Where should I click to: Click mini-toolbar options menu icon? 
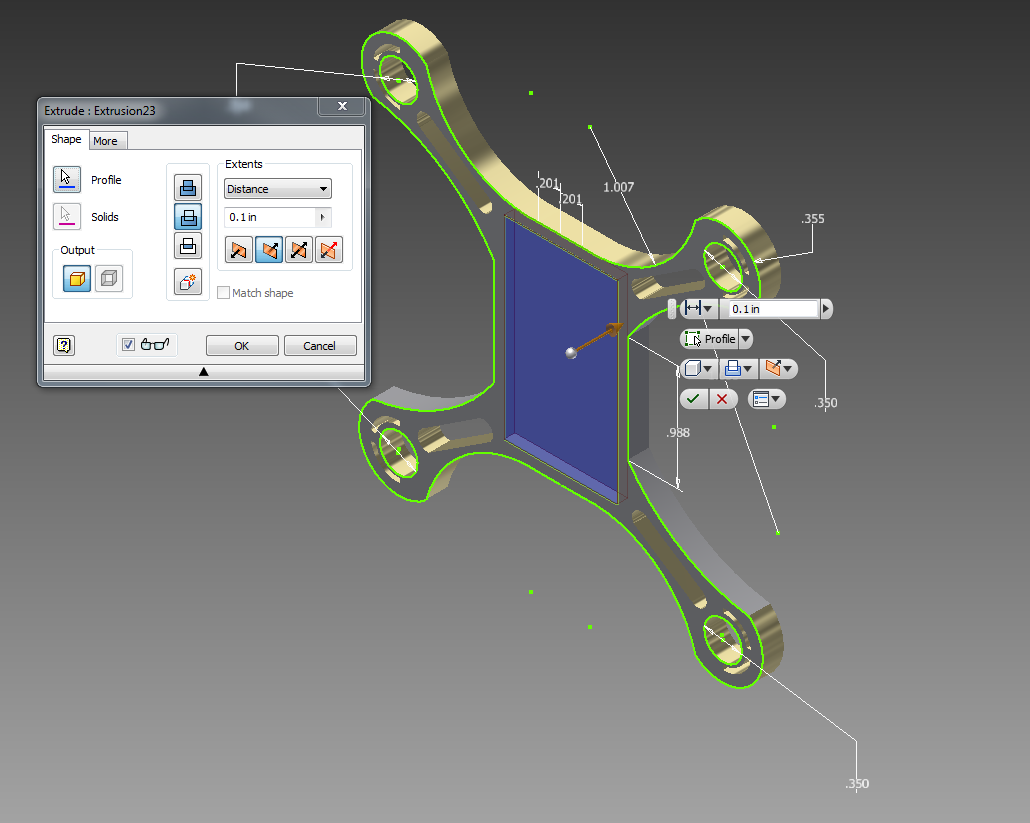(x=761, y=399)
